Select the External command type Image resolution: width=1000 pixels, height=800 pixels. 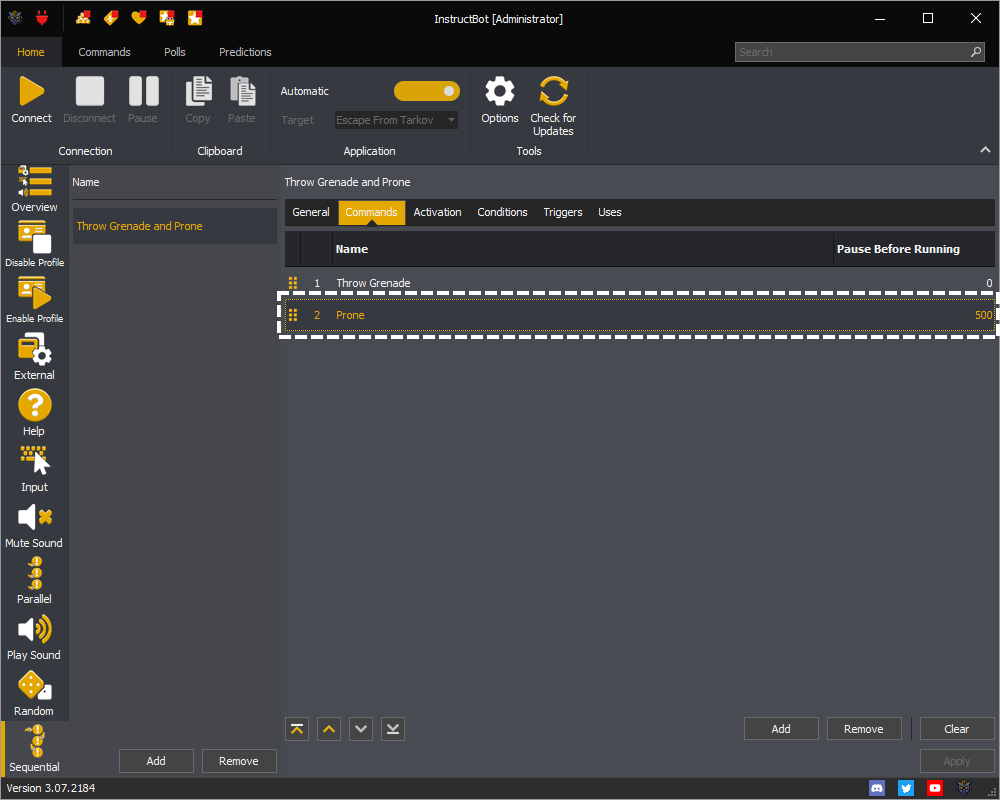[34, 357]
